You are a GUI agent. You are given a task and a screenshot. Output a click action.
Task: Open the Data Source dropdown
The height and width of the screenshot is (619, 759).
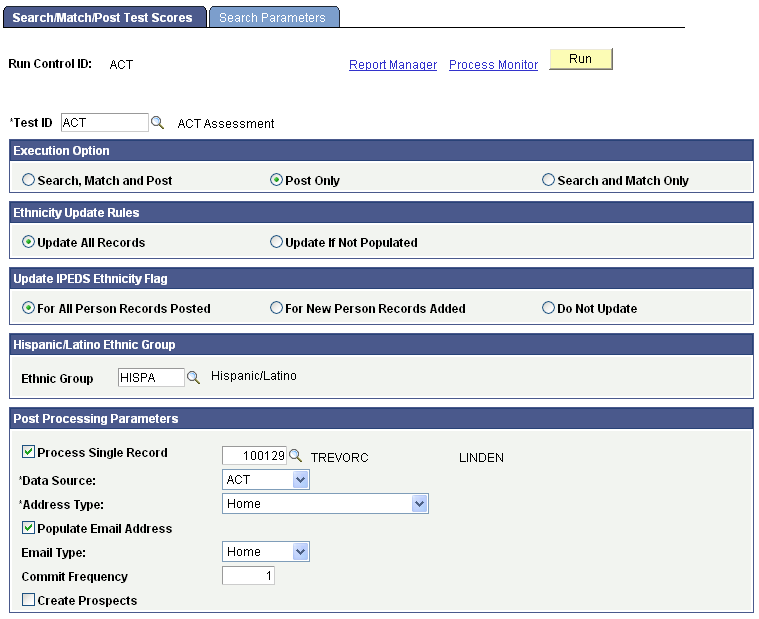coord(266,480)
